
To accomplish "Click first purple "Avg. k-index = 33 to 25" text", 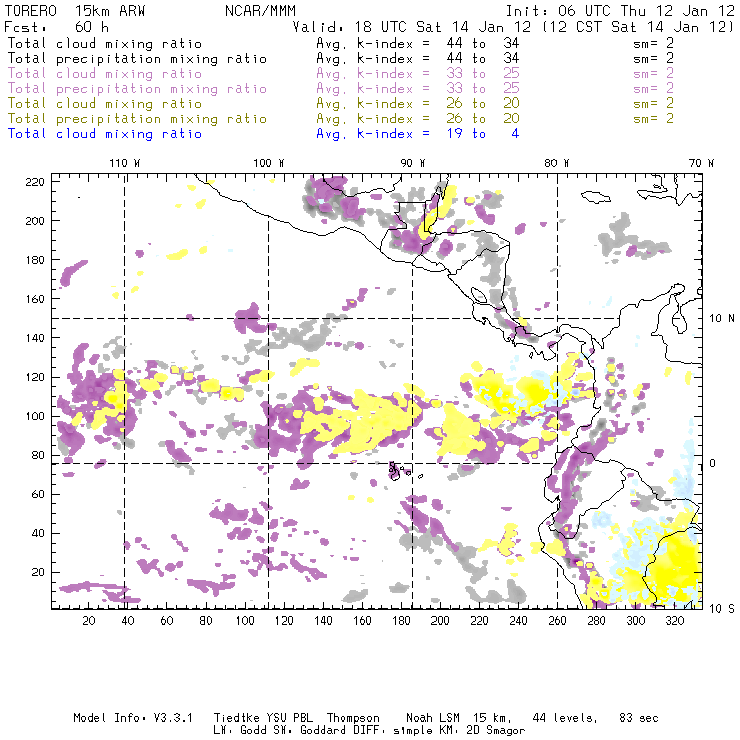I will (418, 74).
